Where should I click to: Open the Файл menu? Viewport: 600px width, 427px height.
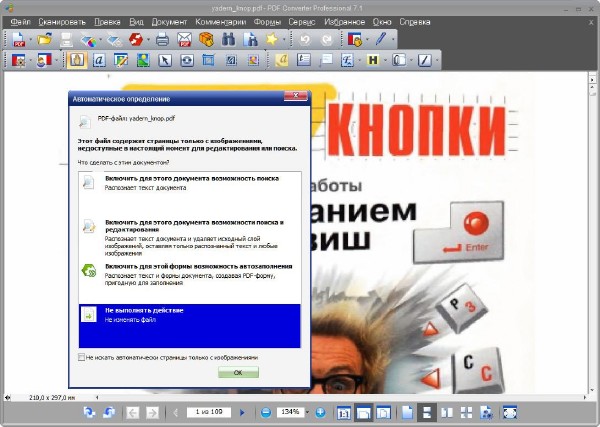click(20, 21)
